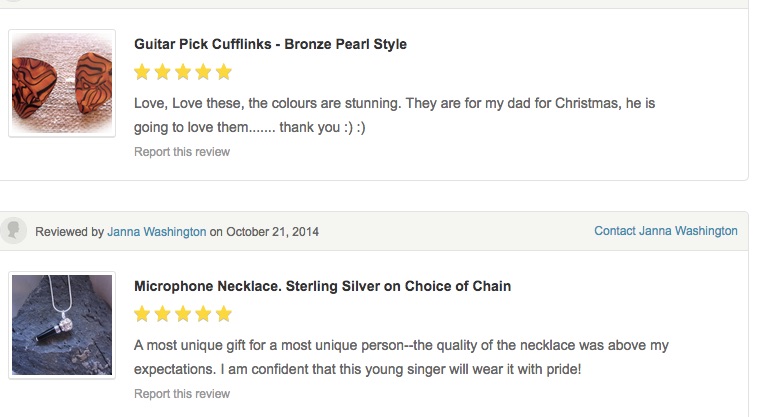Click fifth star of Necklace rating

tap(224, 314)
